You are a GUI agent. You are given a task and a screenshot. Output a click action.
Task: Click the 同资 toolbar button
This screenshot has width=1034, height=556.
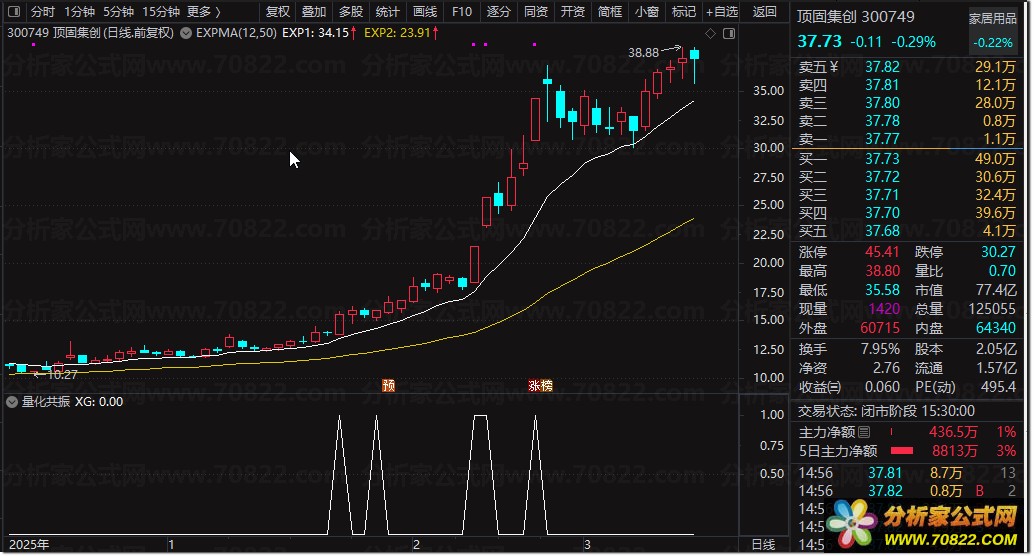click(x=535, y=12)
